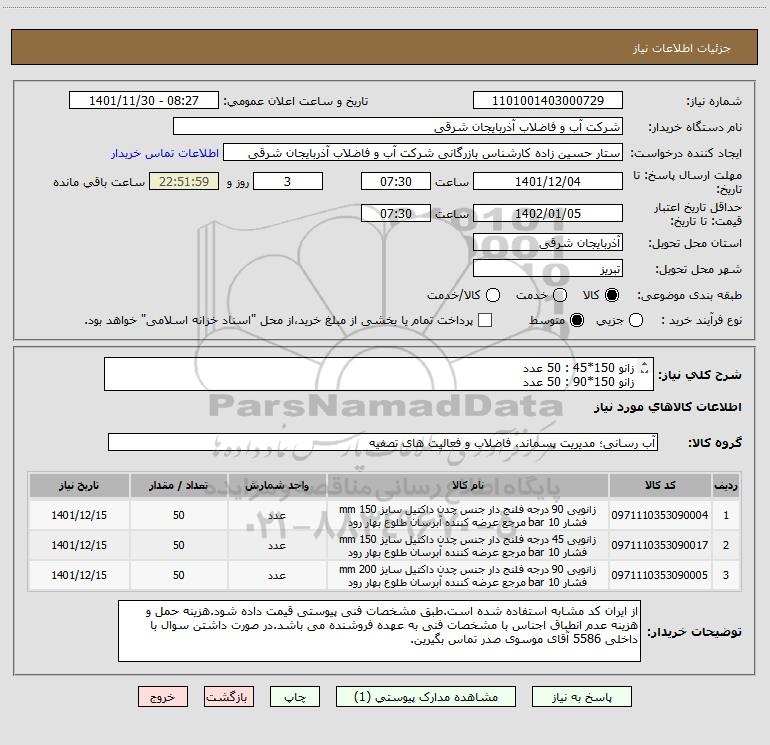Click response deadline date 1401/12/04
770x745 pixels.
[548, 181]
